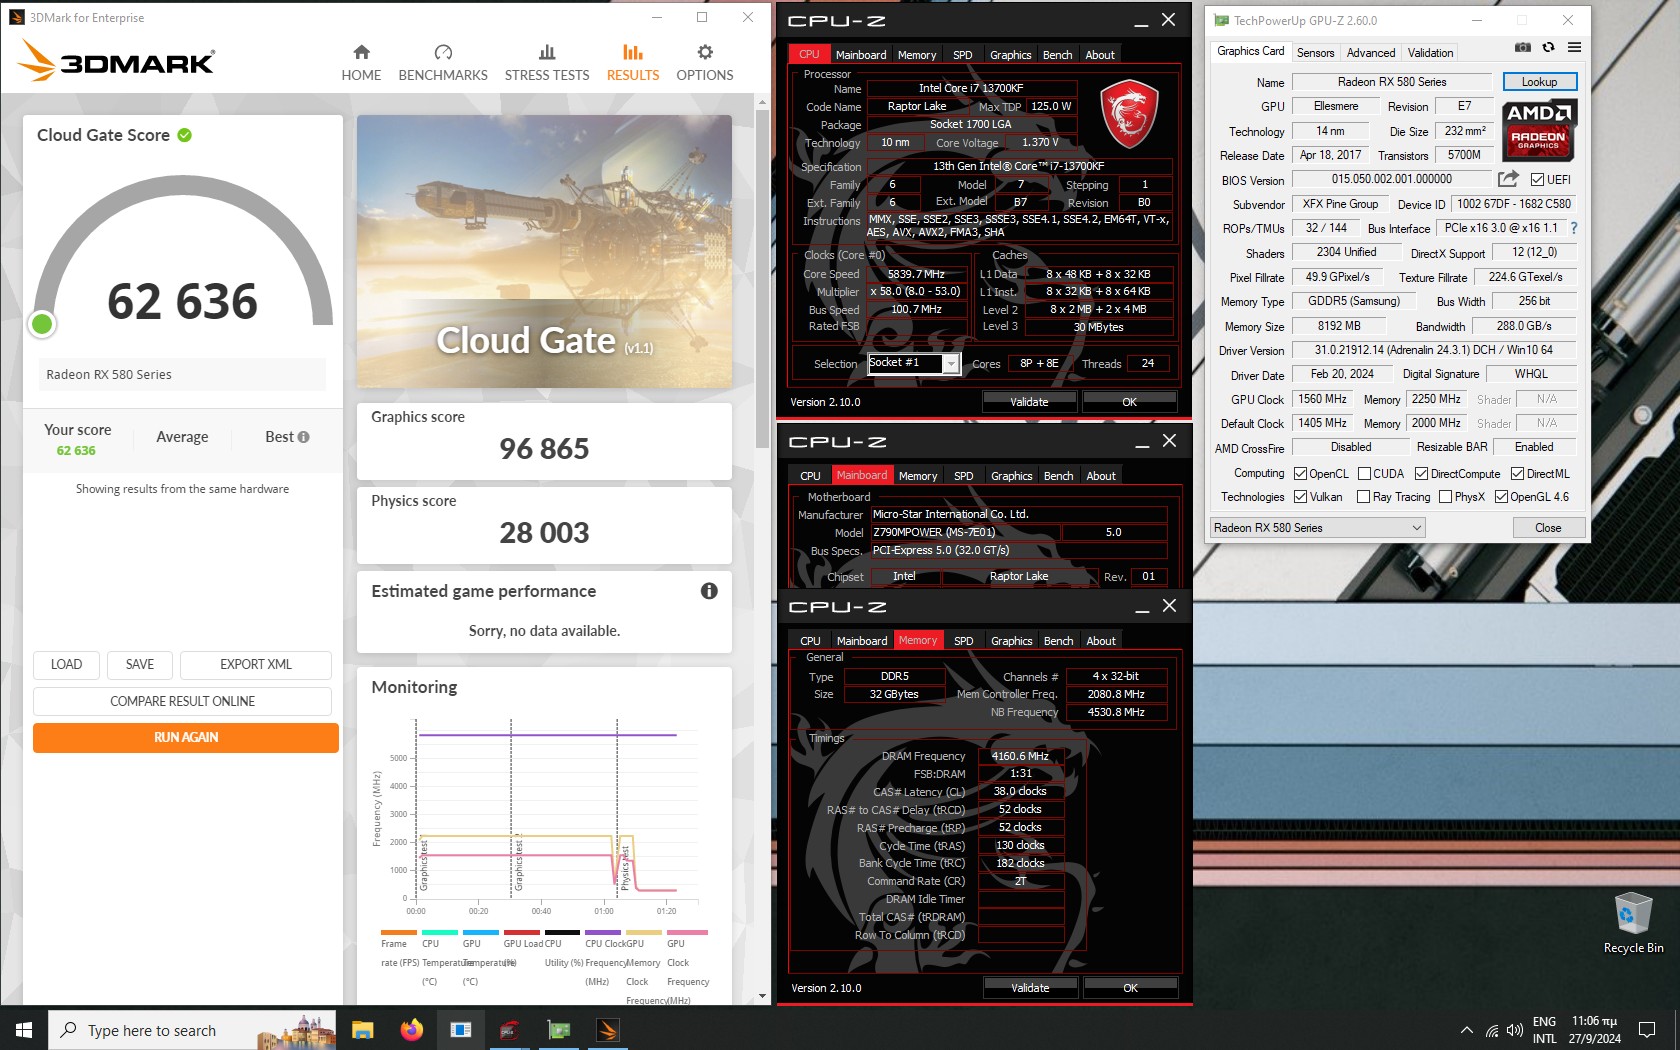Open volume speaker icon in system tray

pyautogui.click(x=1515, y=1030)
